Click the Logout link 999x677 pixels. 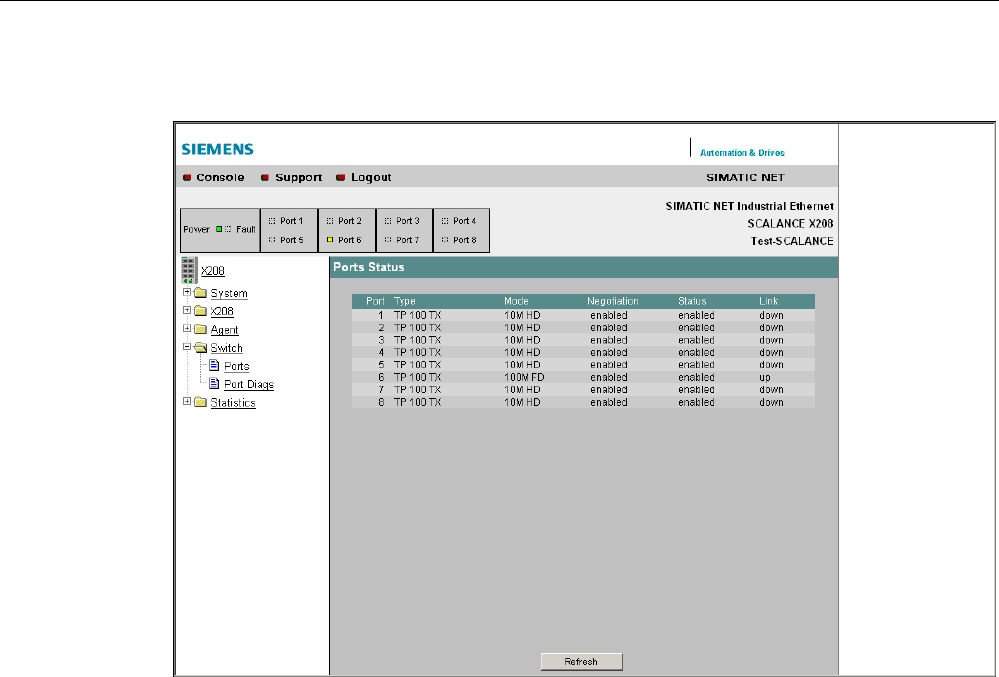pyautogui.click(x=371, y=178)
